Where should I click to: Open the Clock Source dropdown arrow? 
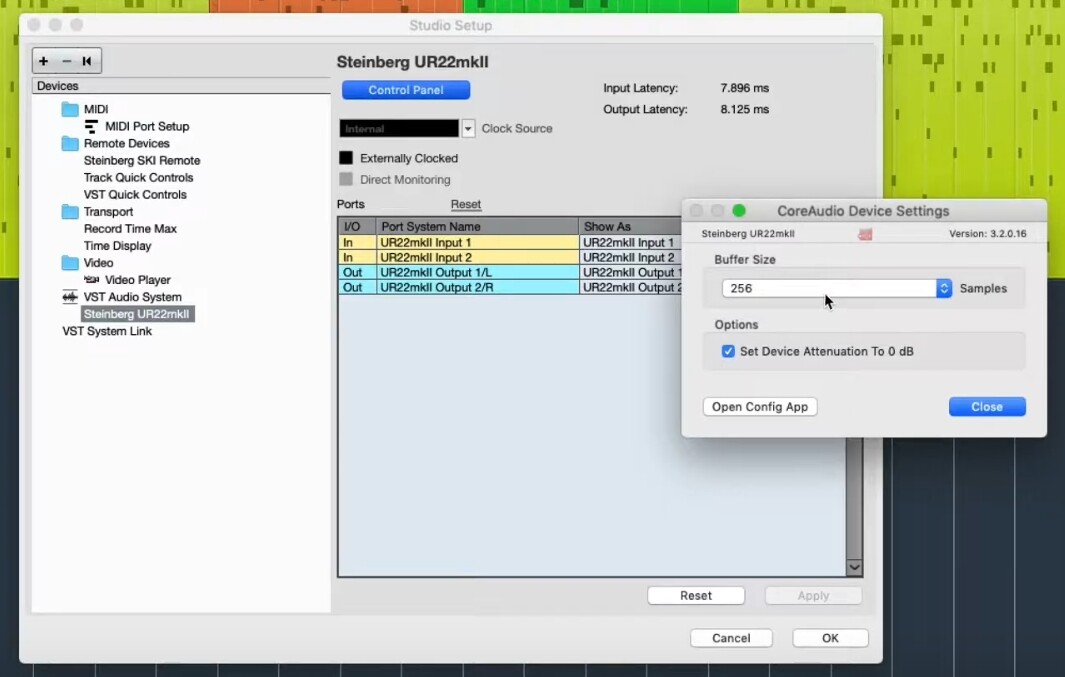(x=468, y=128)
